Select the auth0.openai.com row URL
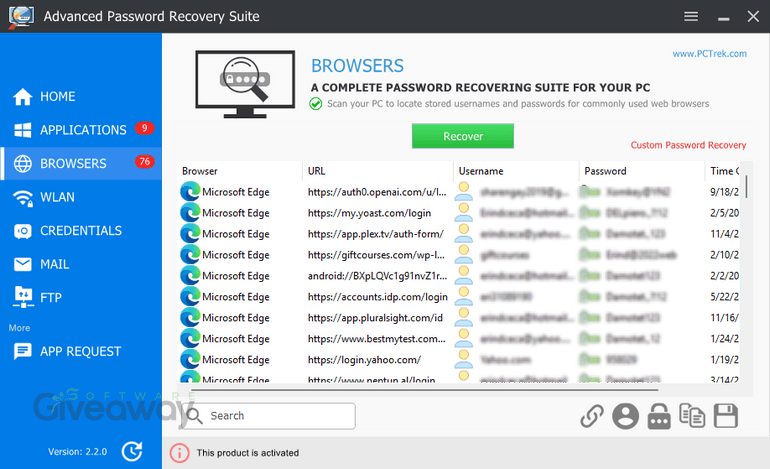The width and height of the screenshot is (770, 469). pos(377,192)
